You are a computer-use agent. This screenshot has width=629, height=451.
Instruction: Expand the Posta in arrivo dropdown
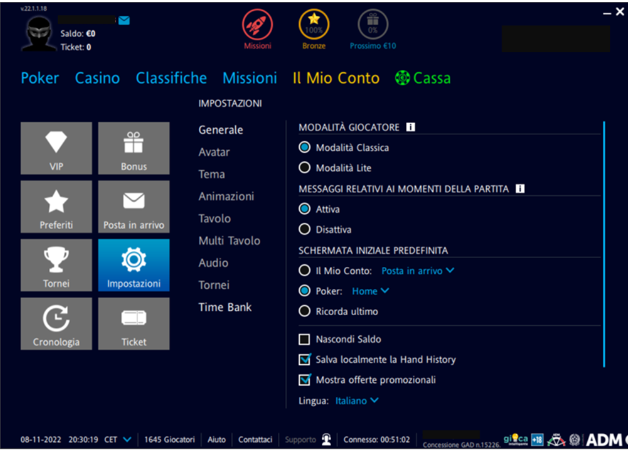tap(417, 270)
